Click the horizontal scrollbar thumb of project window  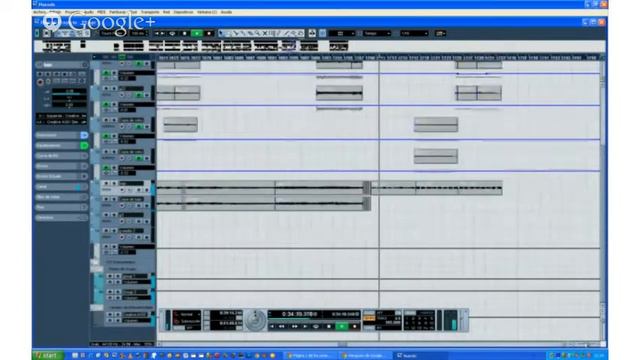click(x=342, y=344)
